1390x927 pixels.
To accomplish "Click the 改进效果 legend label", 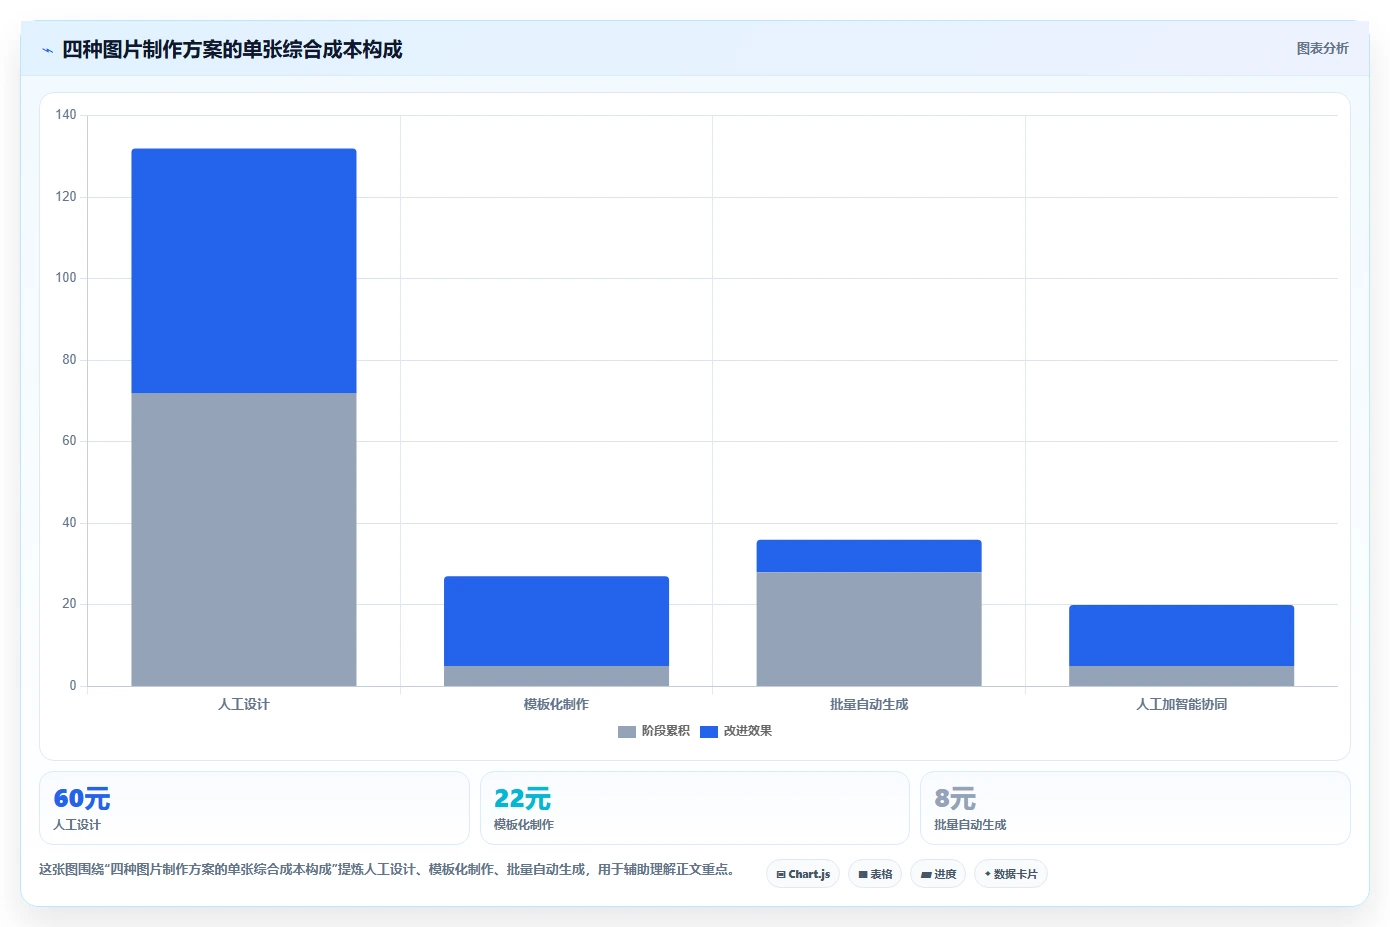I will coord(748,731).
